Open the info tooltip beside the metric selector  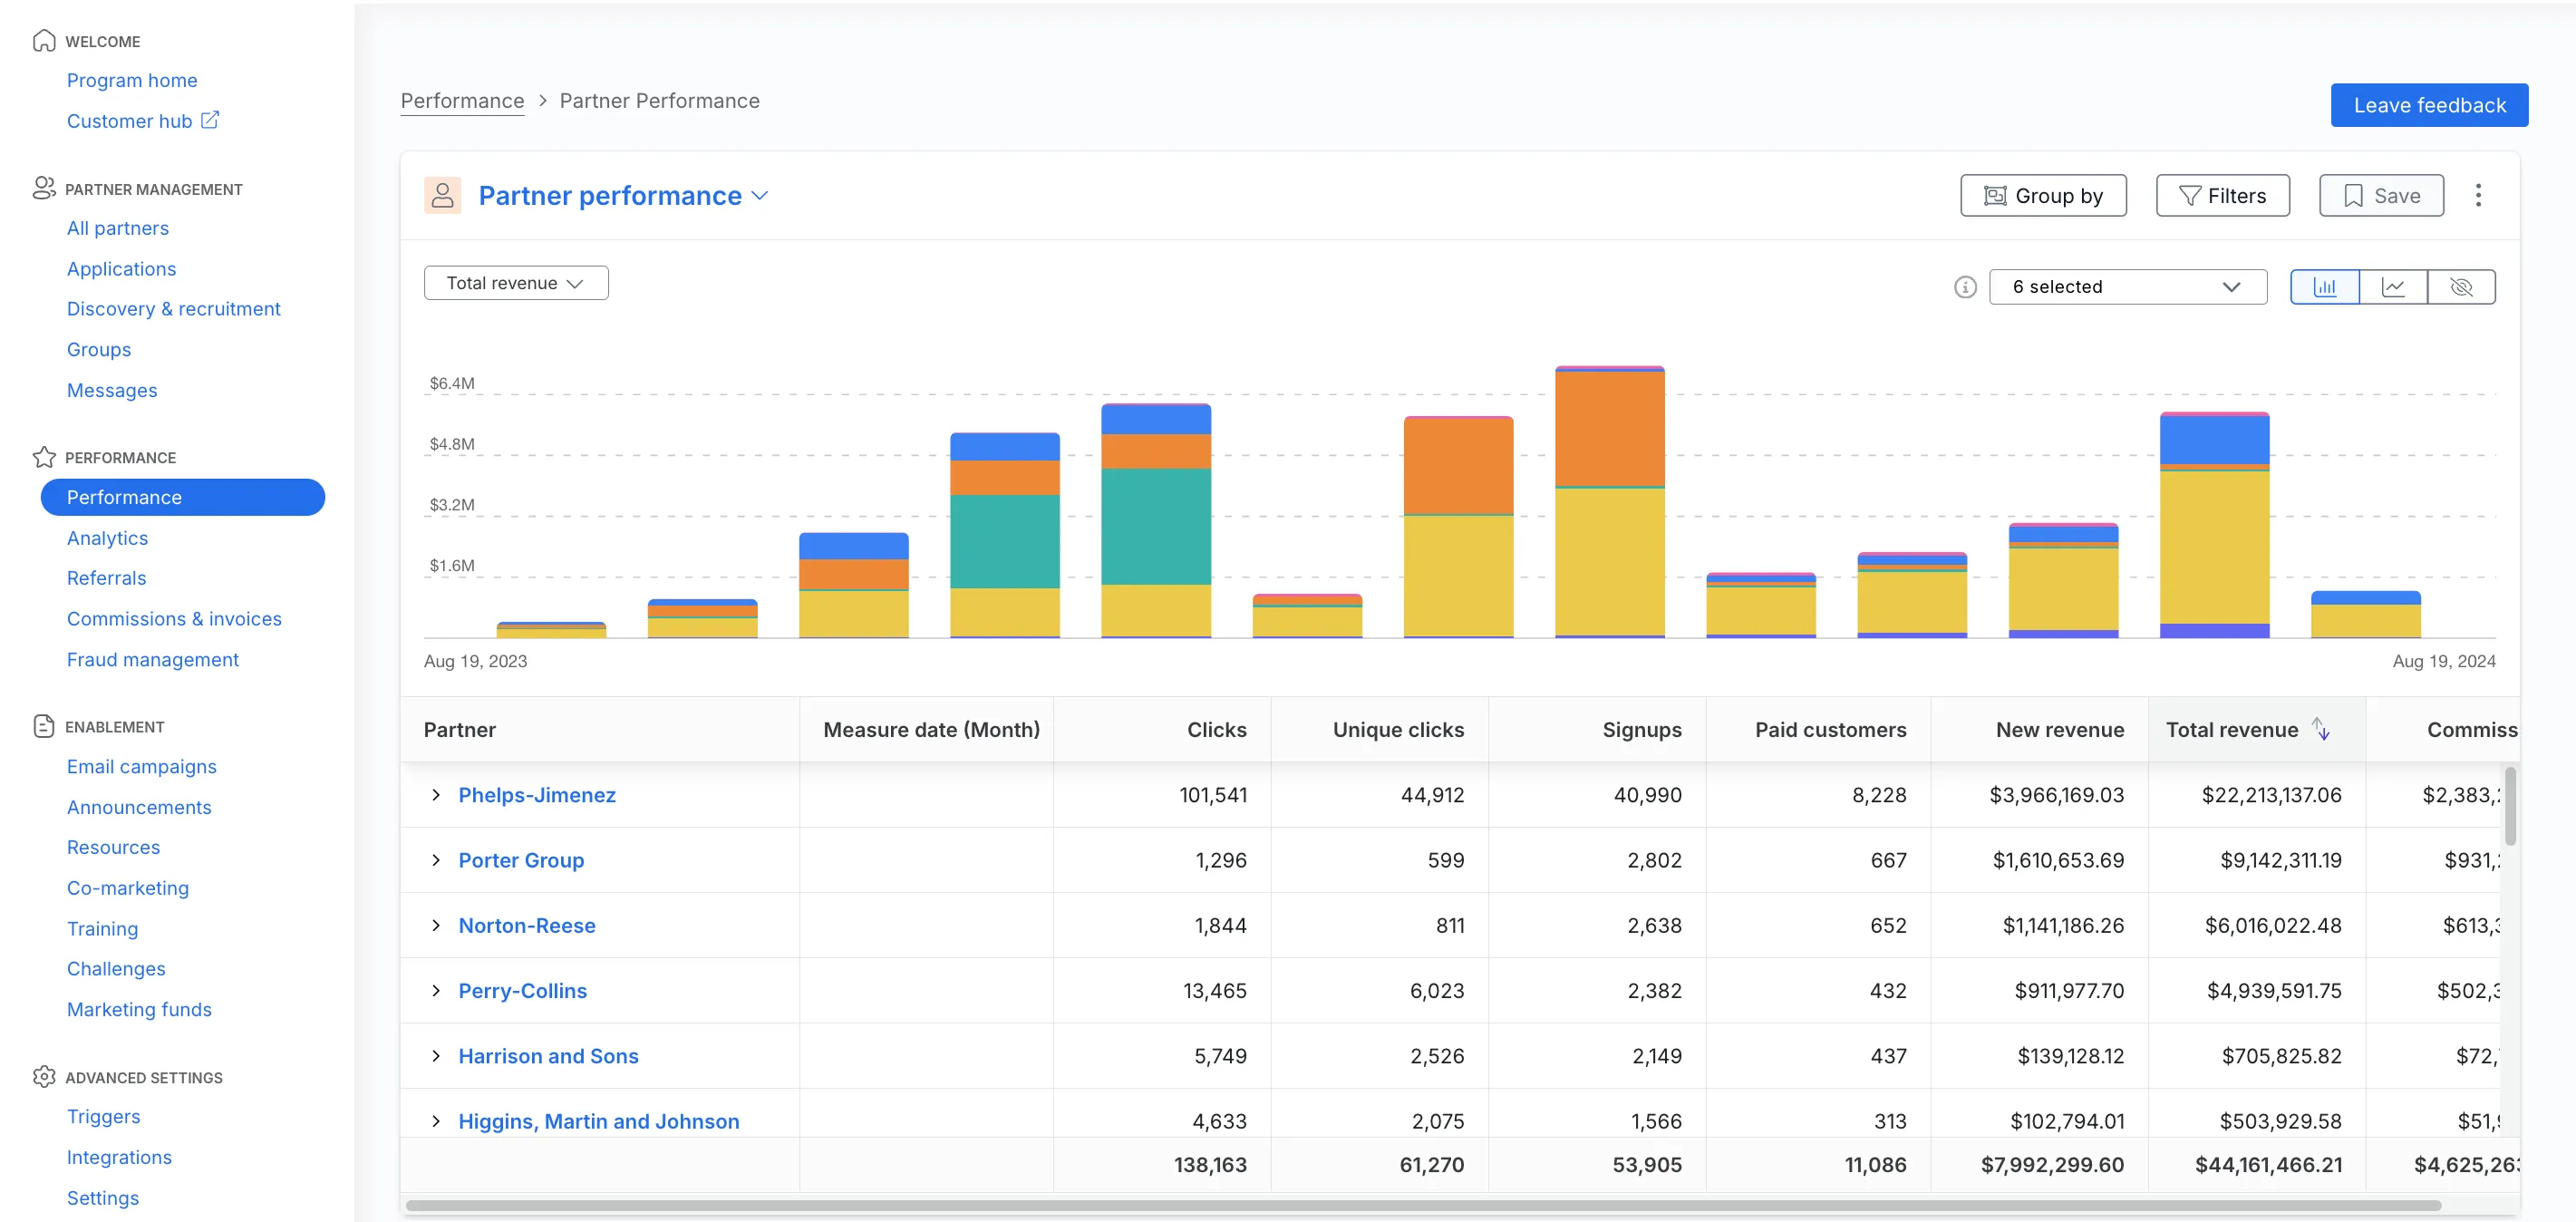pyautogui.click(x=1965, y=287)
